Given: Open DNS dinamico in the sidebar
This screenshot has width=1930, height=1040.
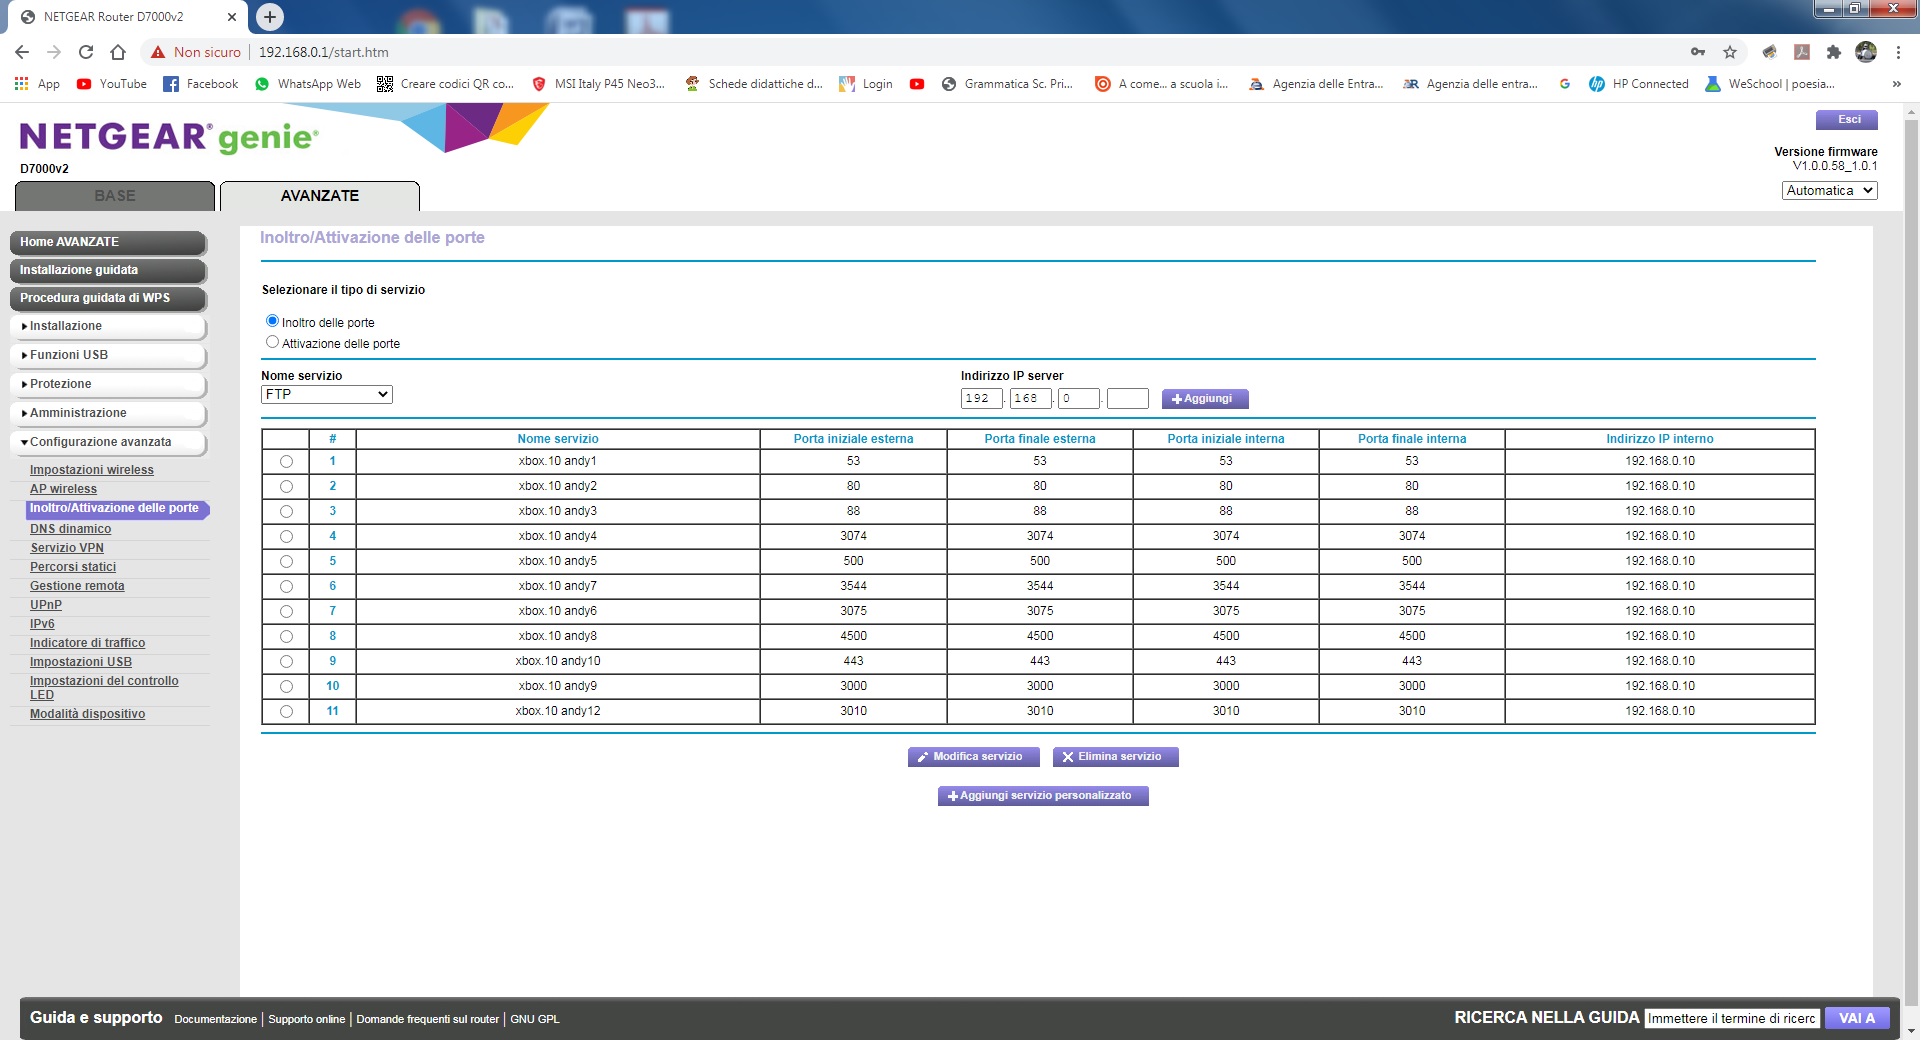Looking at the screenshot, I should (x=70, y=529).
